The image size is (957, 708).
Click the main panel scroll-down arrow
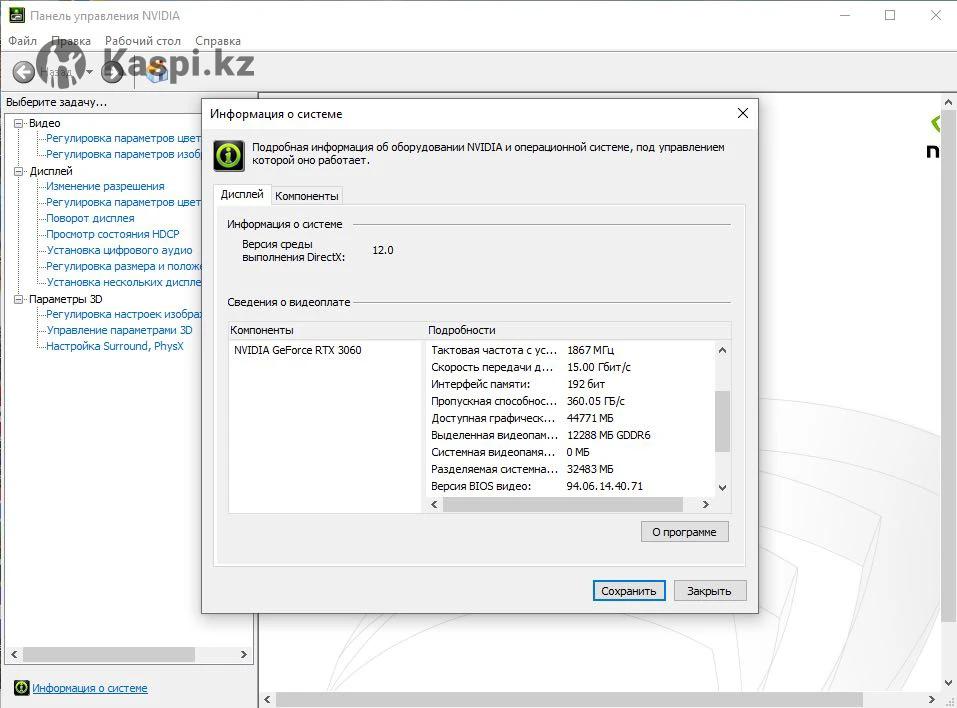pos(948,683)
